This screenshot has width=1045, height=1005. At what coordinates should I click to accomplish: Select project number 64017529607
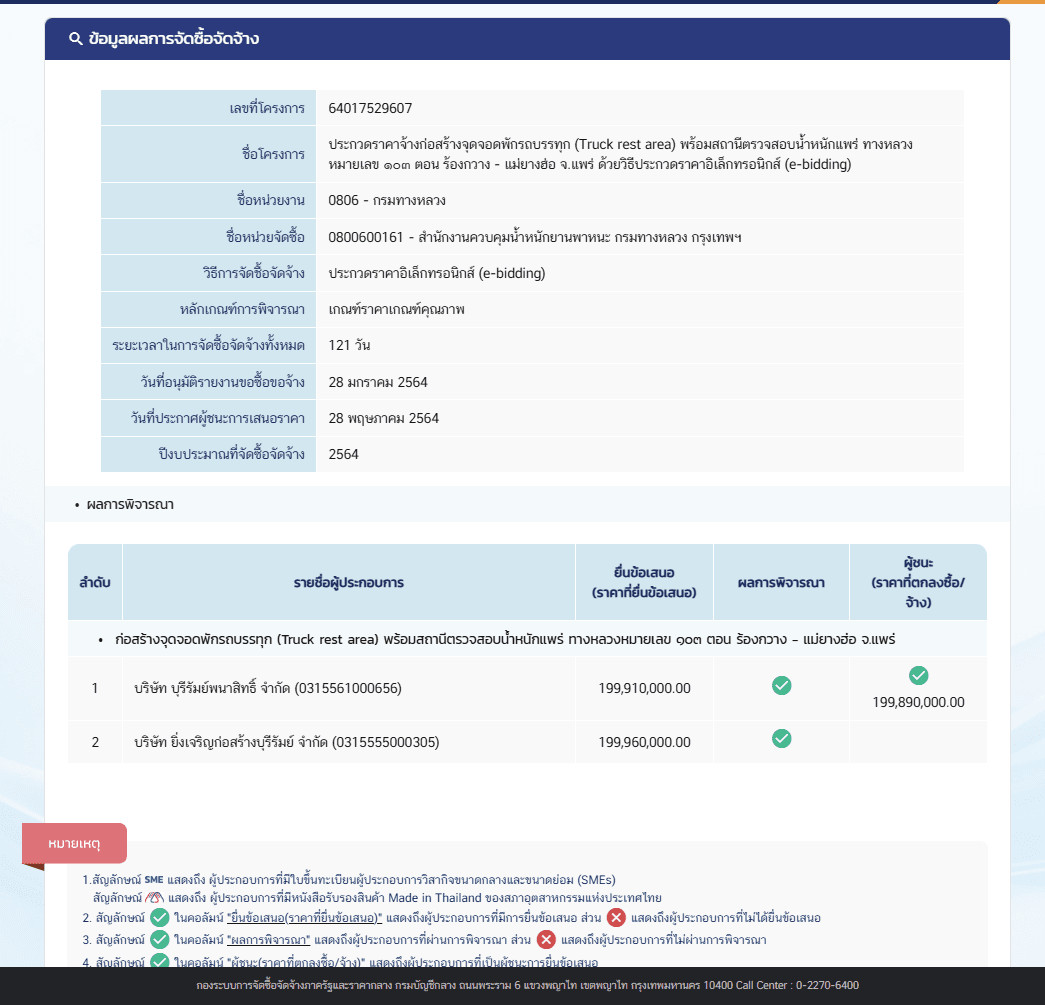(371, 108)
